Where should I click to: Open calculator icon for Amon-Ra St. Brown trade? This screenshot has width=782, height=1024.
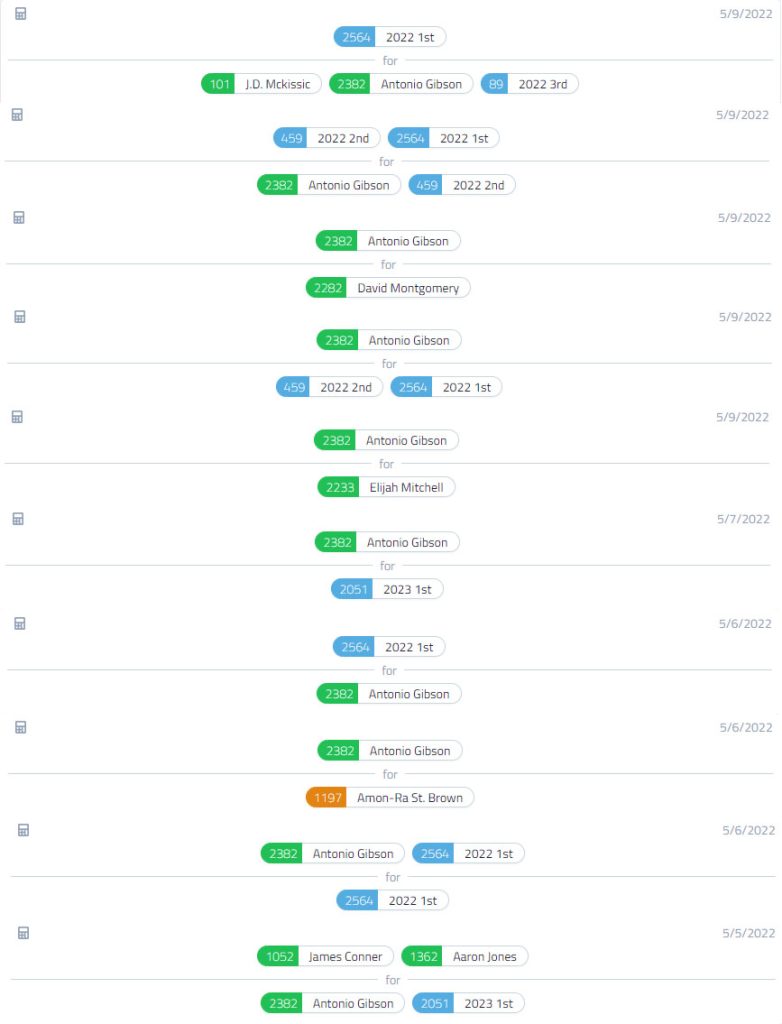pos(20,727)
